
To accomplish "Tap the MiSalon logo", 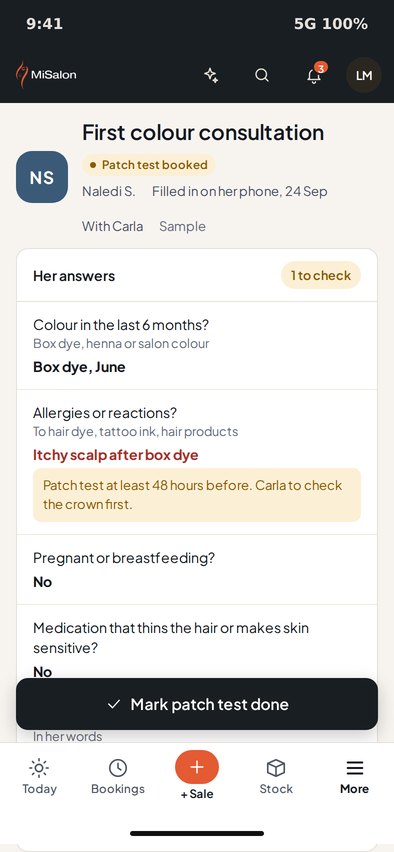I will [x=46, y=75].
